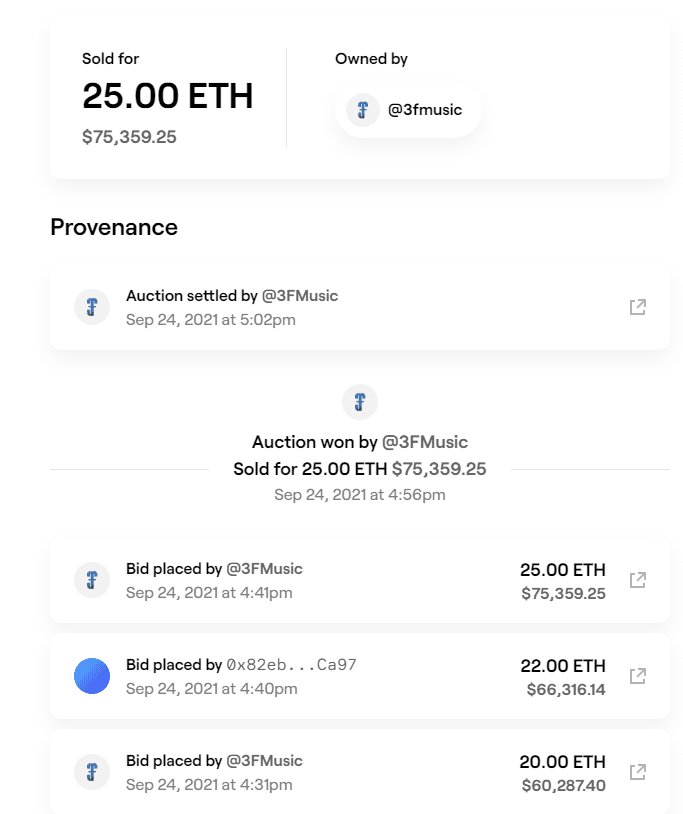Image resolution: width=683 pixels, height=814 pixels.
Task: Open external link for Auction settled entry
Action: click(637, 307)
